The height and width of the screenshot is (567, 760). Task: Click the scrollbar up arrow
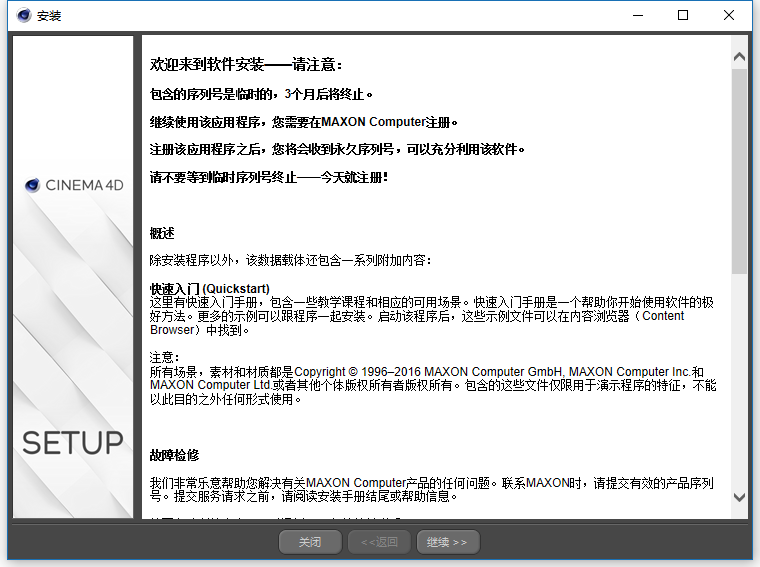click(x=739, y=57)
